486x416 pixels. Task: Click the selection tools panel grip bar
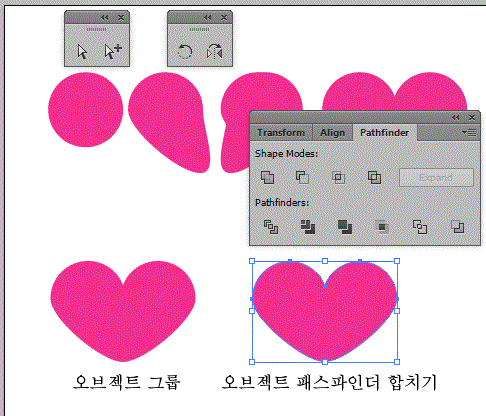pos(97,29)
